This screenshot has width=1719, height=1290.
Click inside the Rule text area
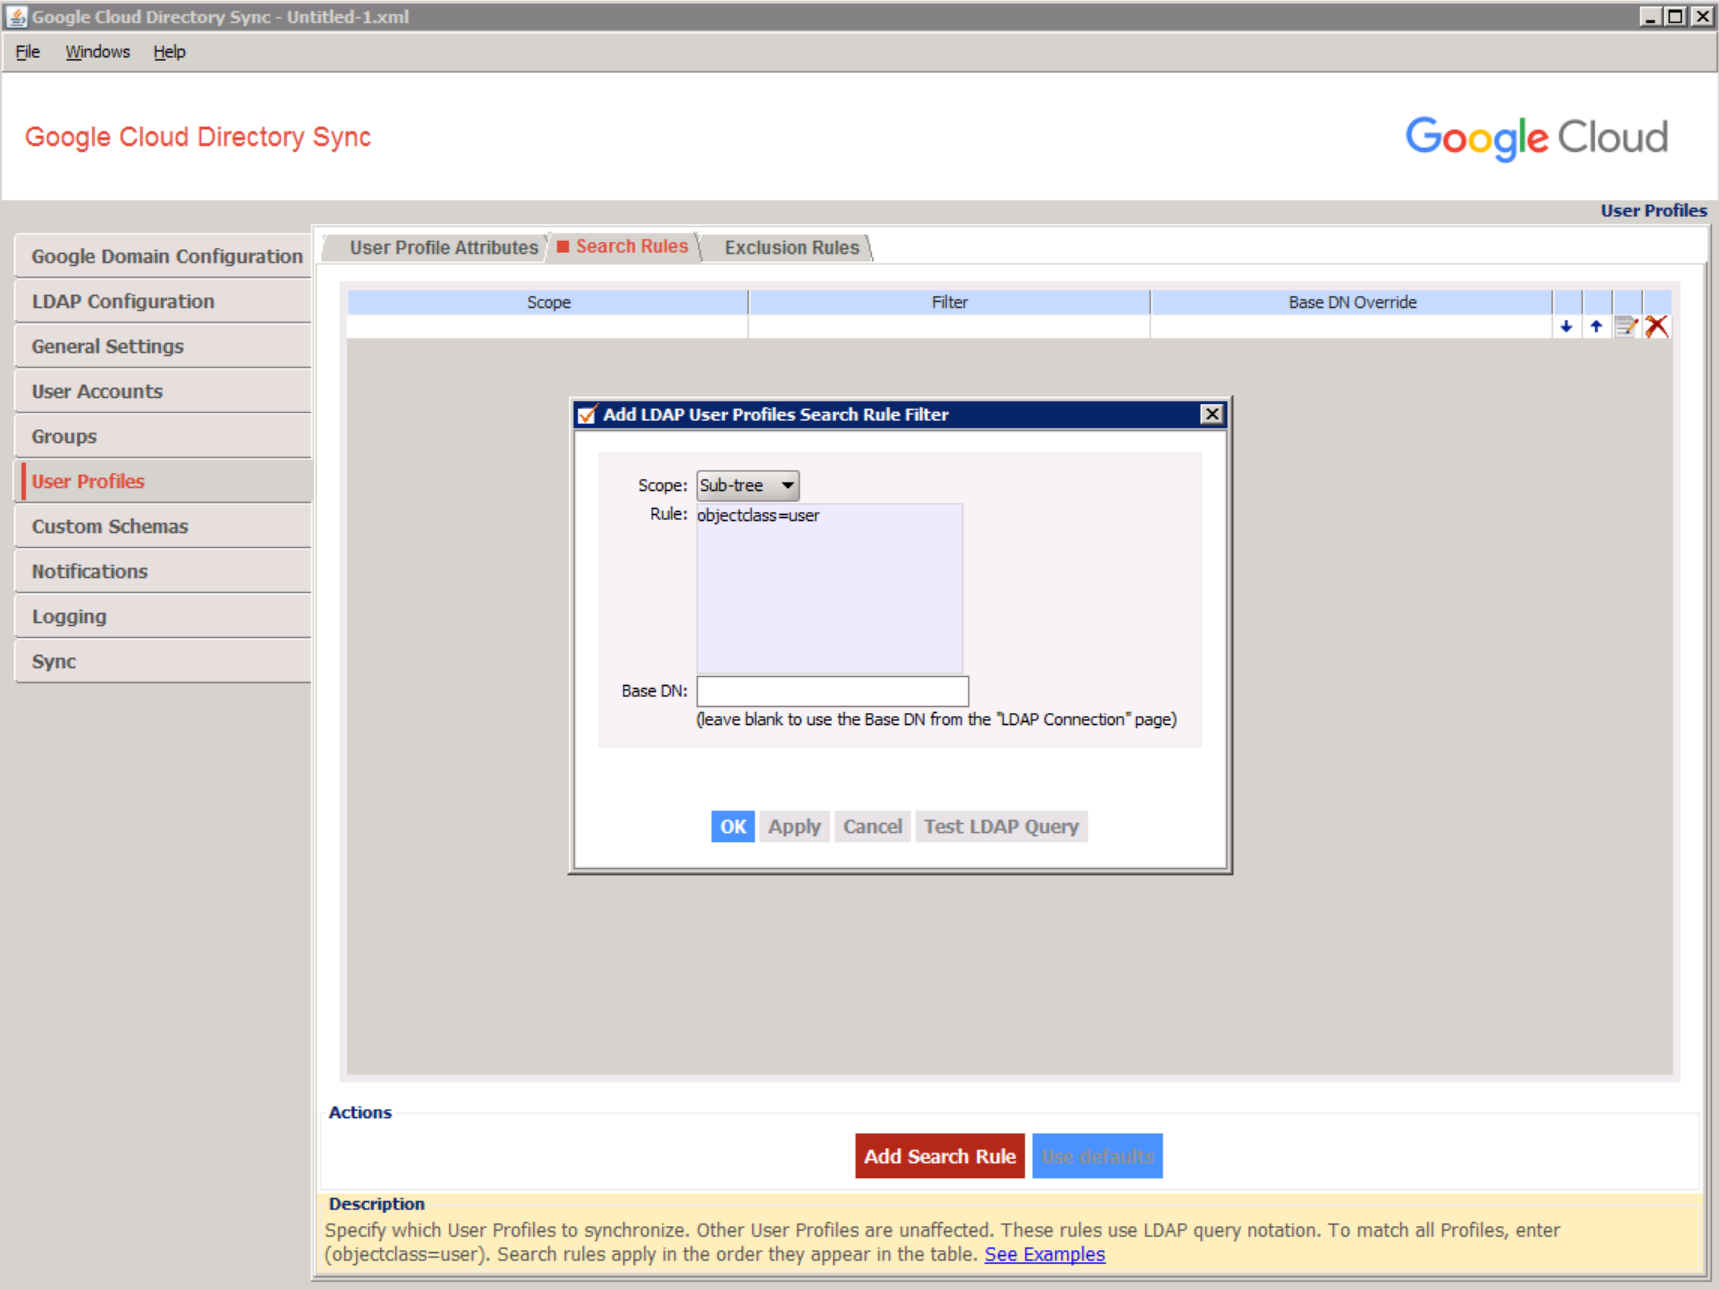[x=829, y=590]
